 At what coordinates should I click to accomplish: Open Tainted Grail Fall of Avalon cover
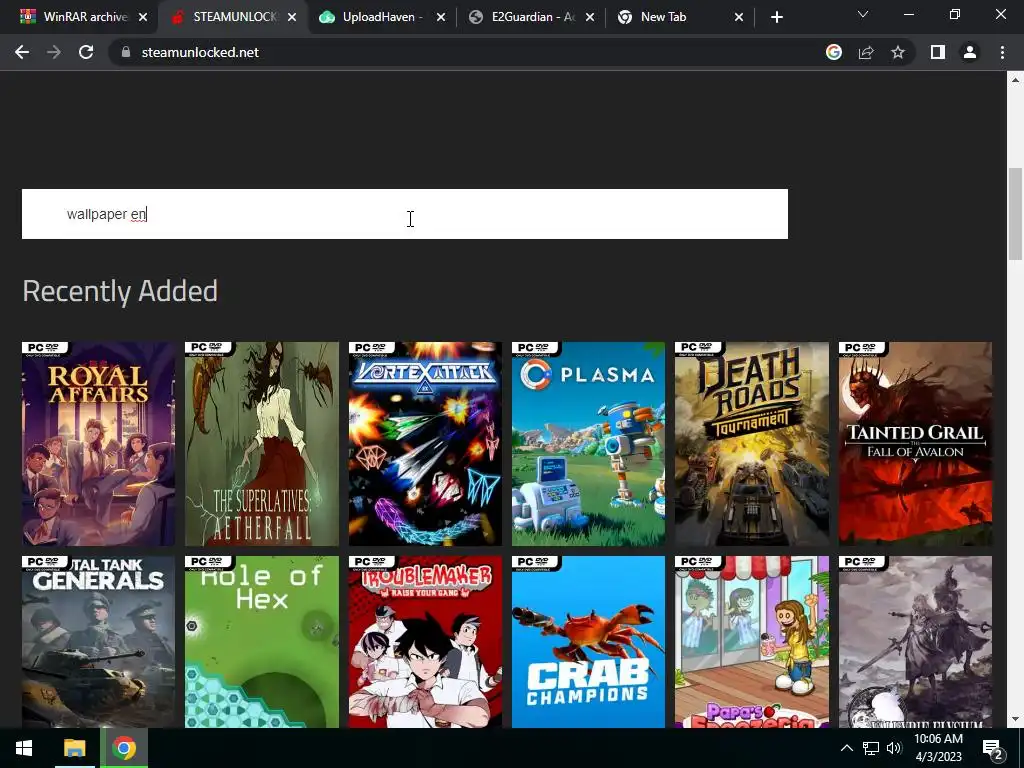[x=915, y=443]
